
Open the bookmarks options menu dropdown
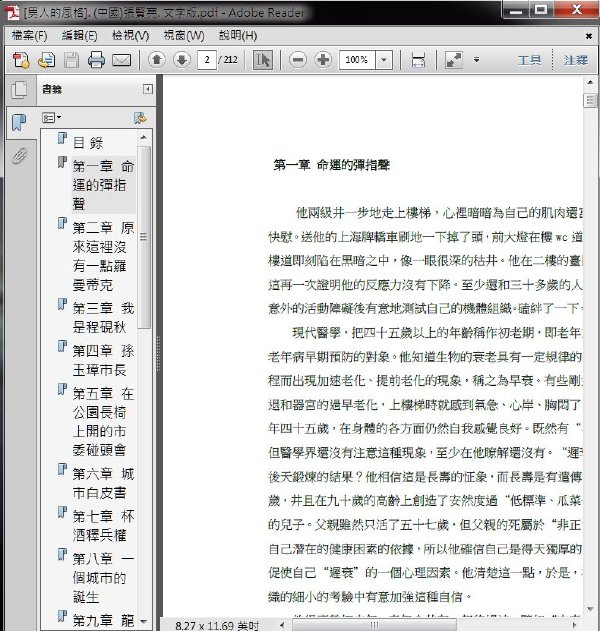52,118
